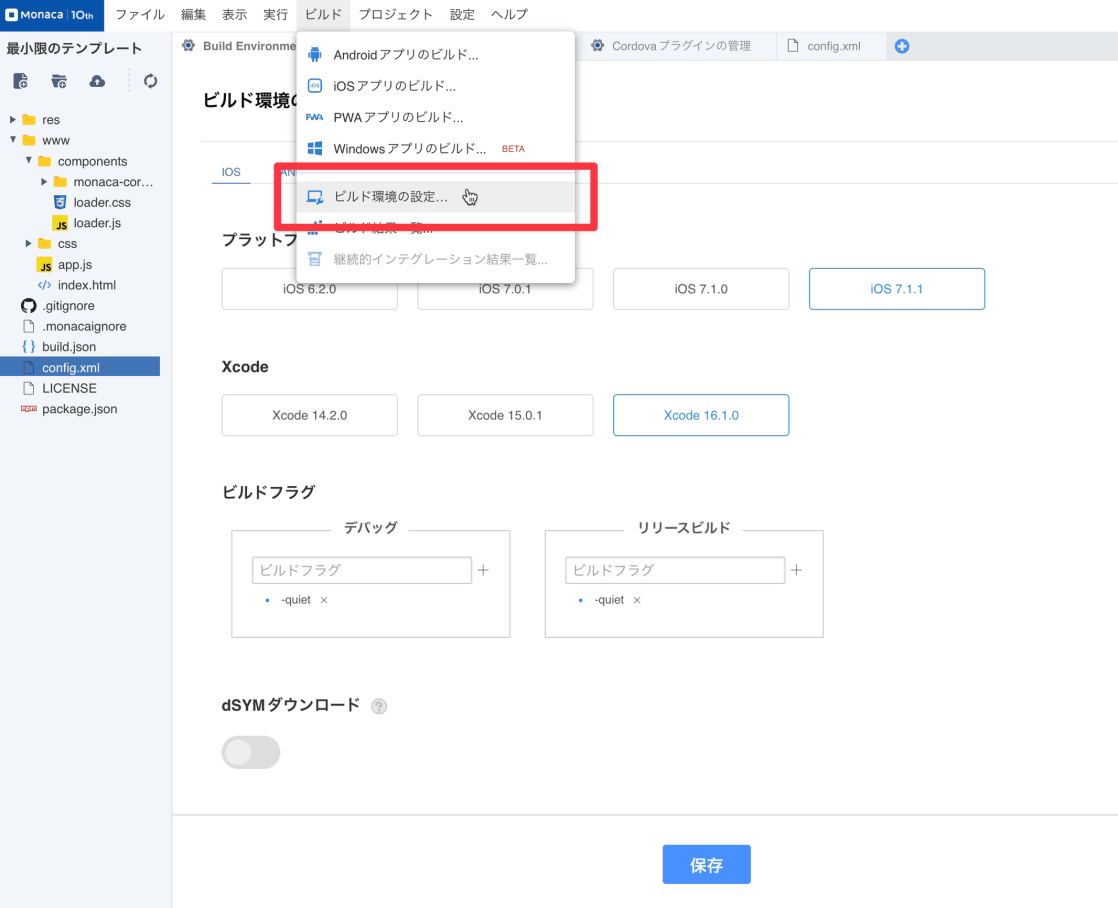Refresh the project file tree
1118x908 pixels.
click(149, 81)
